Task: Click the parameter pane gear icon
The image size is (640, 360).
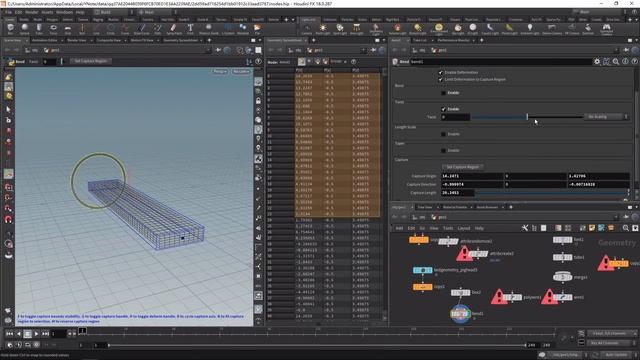Action: 597,61
